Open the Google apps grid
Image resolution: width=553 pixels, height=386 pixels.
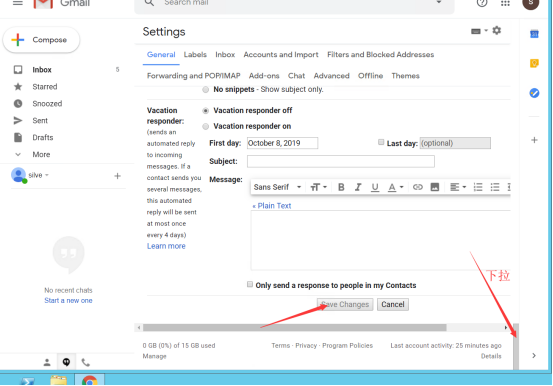[x=505, y=3]
